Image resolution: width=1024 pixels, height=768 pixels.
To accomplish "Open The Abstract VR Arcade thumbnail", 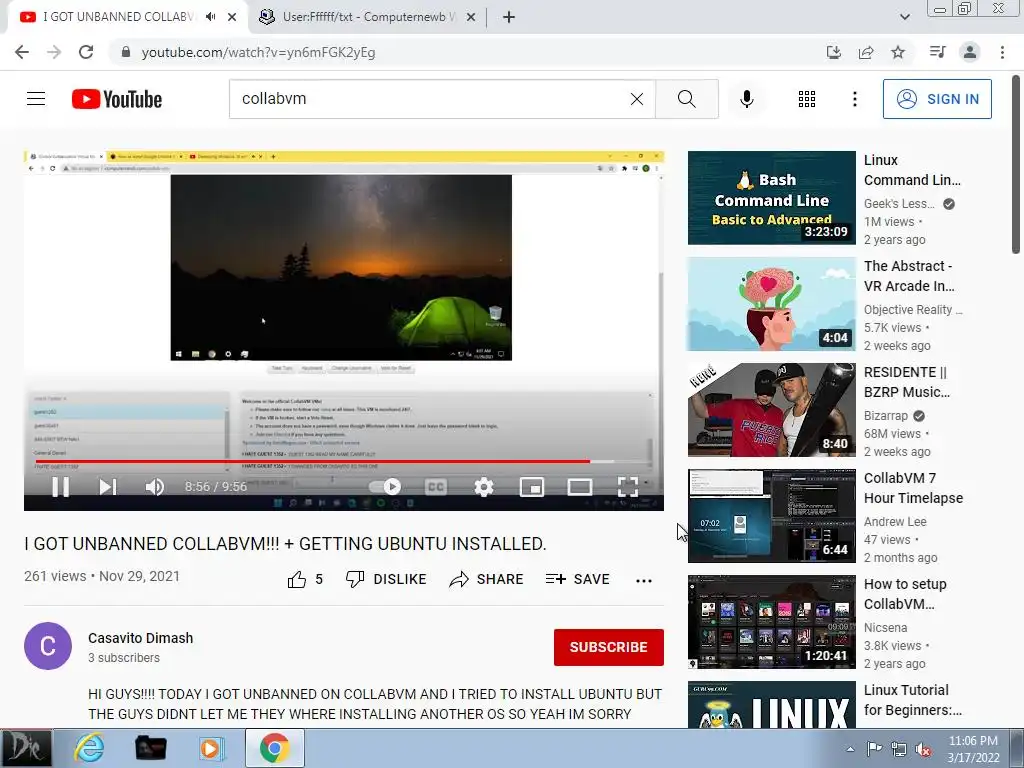I will pos(771,304).
